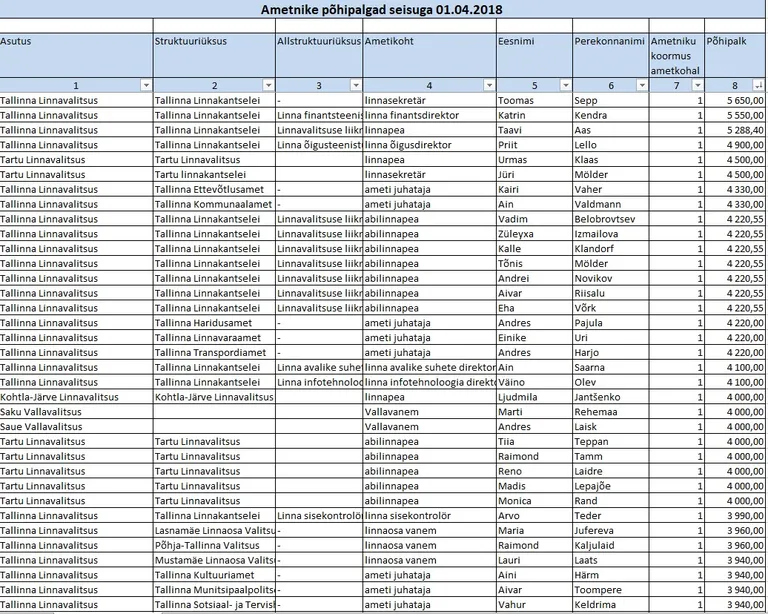Select 'Tallinna Kommunaalamet' cell

click(x=215, y=204)
